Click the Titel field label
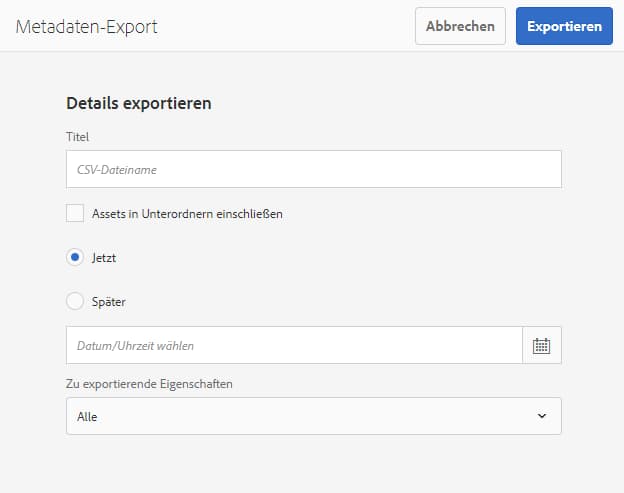Viewport: 624px width, 493px height. coord(77,137)
